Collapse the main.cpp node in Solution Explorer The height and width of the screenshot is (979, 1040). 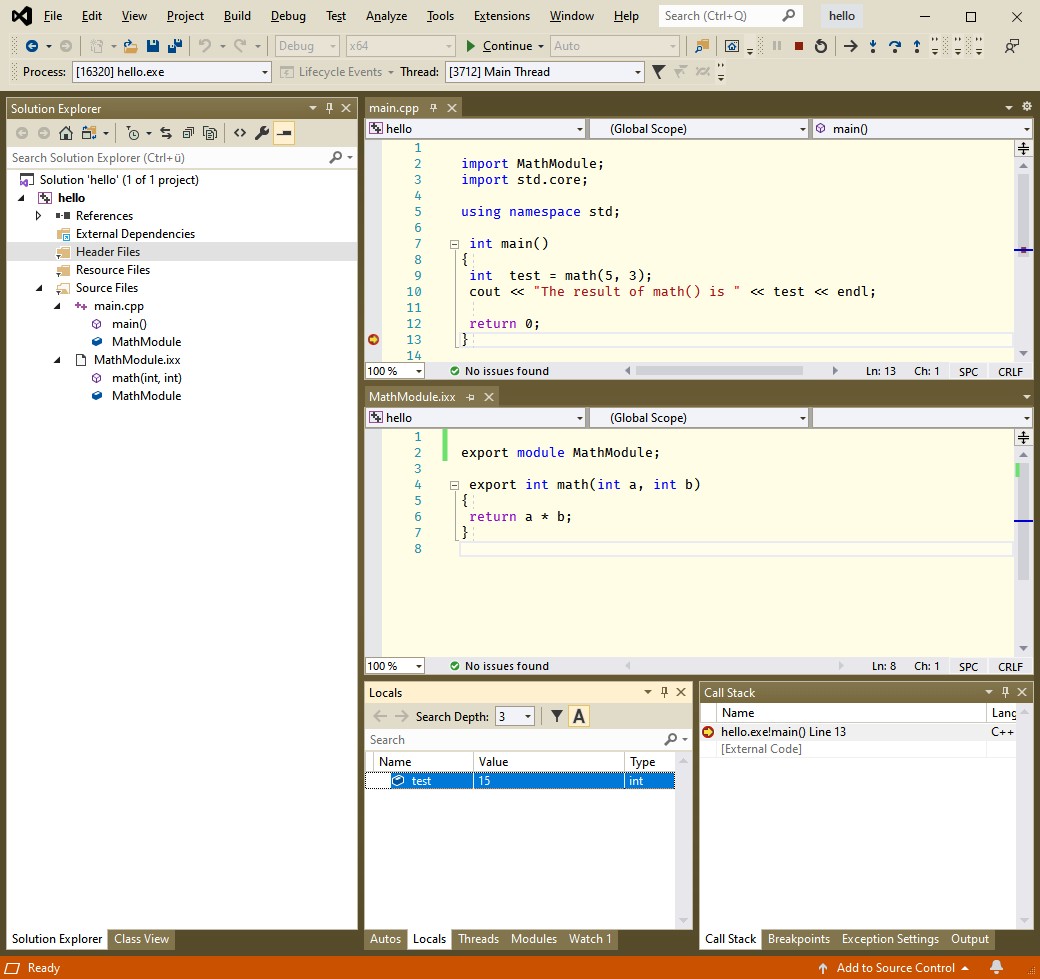57,305
